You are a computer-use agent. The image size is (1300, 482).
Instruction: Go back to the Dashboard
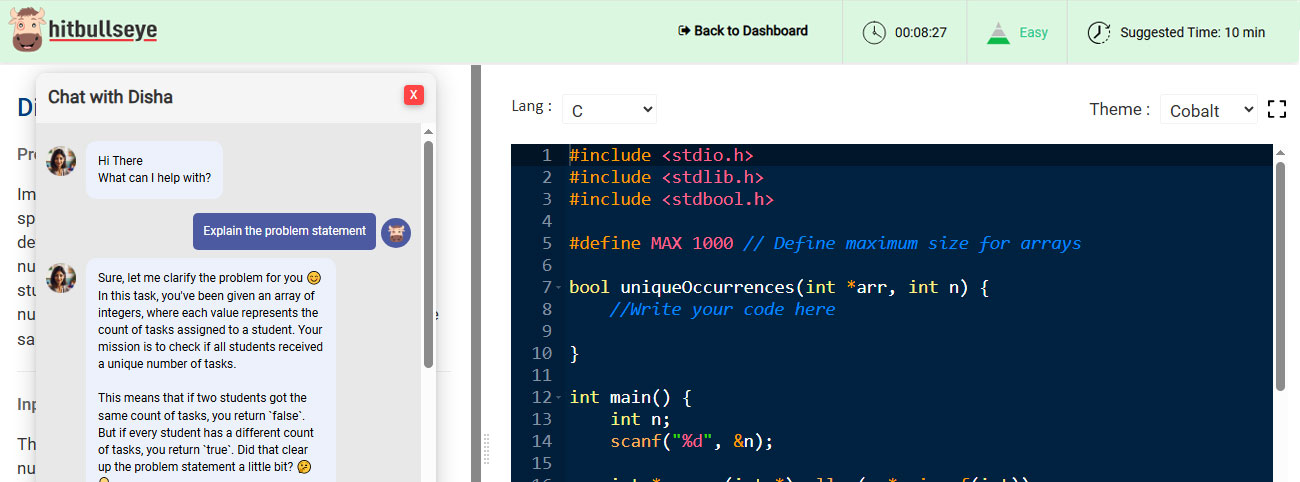pos(742,31)
